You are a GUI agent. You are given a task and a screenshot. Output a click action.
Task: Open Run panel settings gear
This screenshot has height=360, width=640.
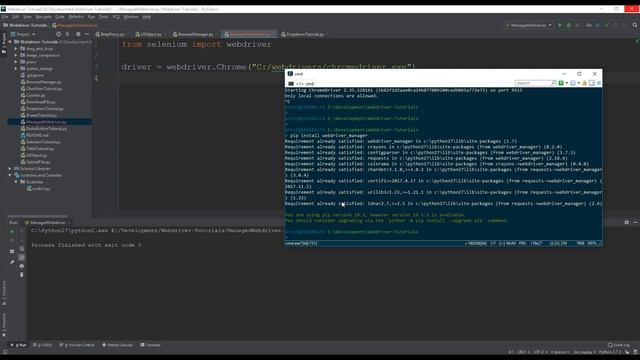coord(627,222)
